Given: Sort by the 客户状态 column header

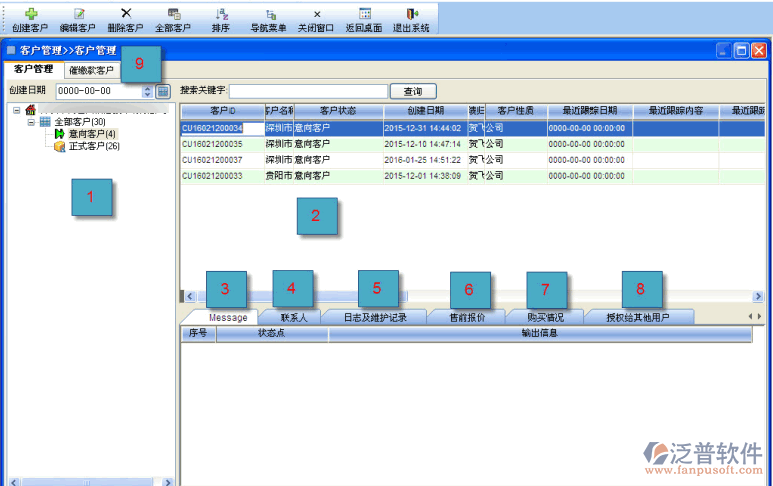Looking at the screenshot, I should (338, 111).
